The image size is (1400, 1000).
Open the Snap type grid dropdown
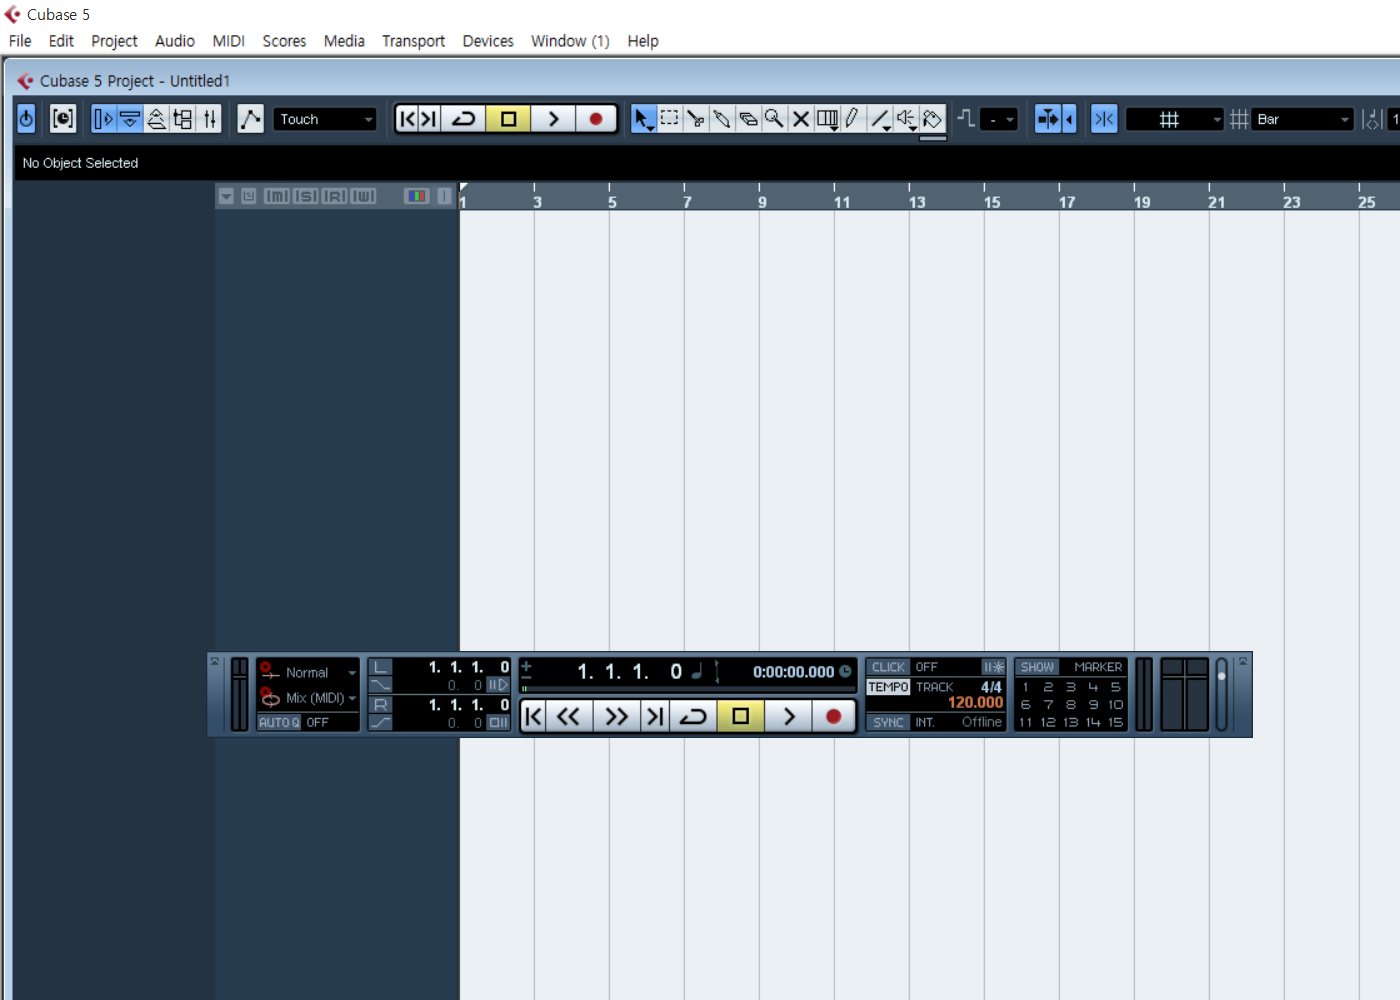pyautogui.click(x=1175, y=119)
